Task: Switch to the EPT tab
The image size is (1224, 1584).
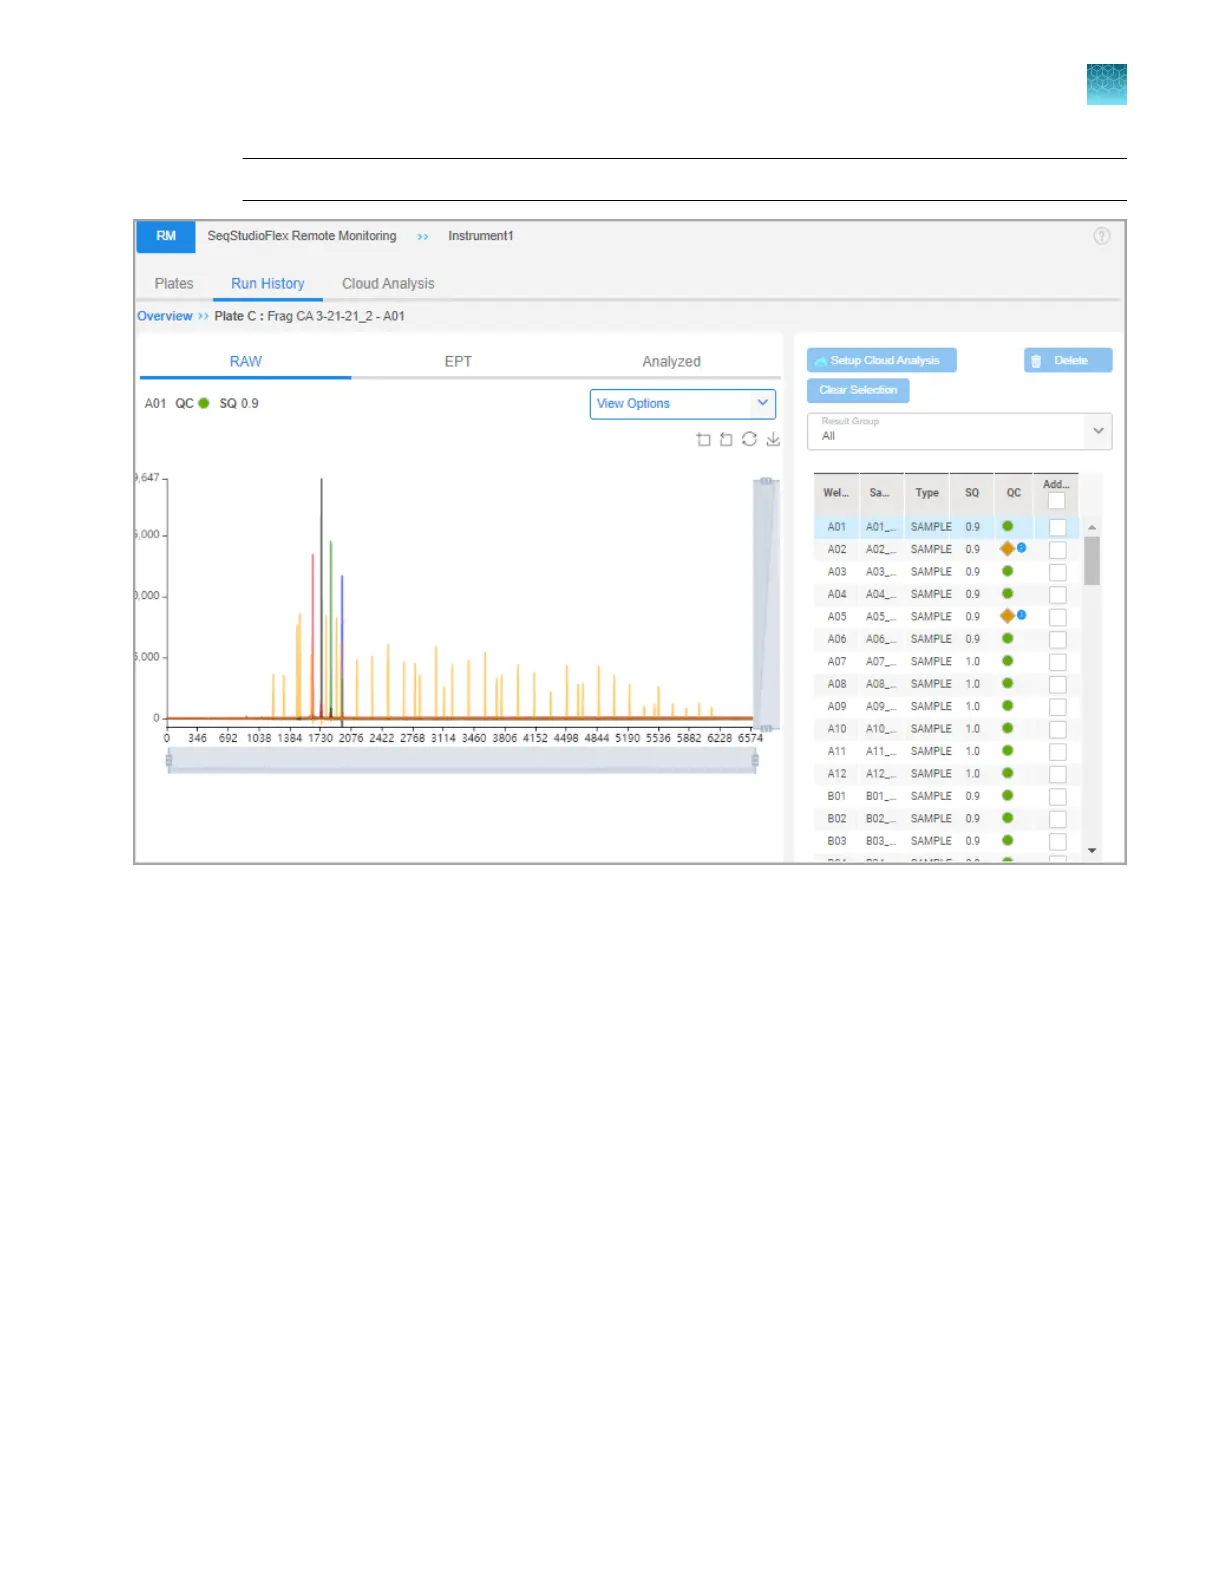Action: click(x=458, y=362)
